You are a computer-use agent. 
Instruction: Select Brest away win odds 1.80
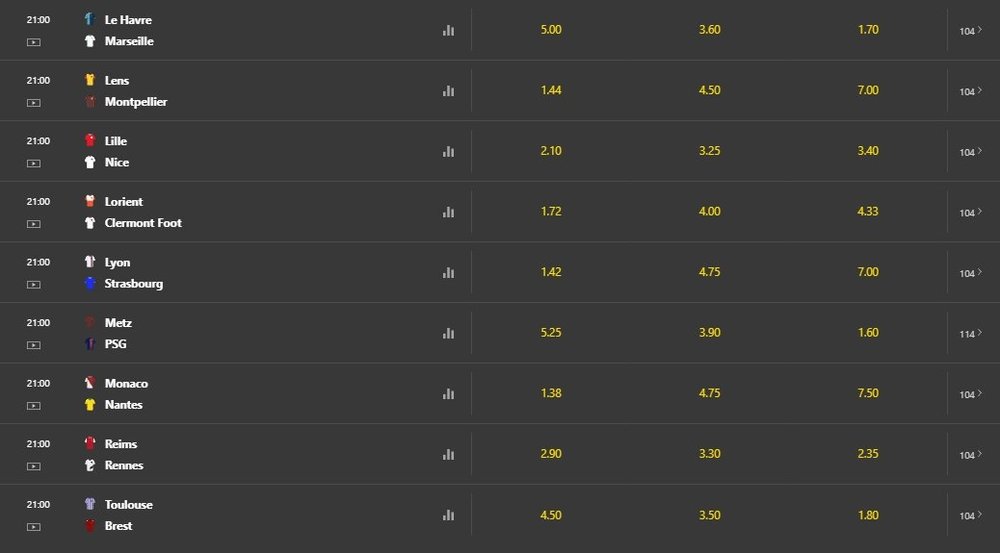point(868,515)
